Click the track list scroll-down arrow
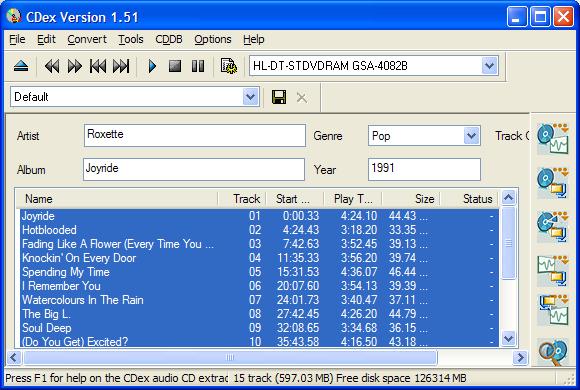Screen dimensions: 580x390 point(509,338)
